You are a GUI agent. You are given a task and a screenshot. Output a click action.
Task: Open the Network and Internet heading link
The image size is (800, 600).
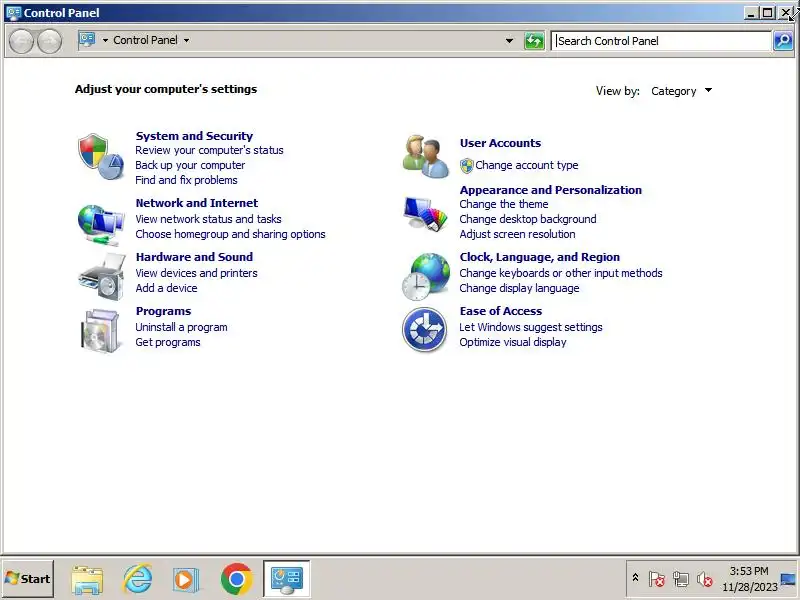click(196, 203)
